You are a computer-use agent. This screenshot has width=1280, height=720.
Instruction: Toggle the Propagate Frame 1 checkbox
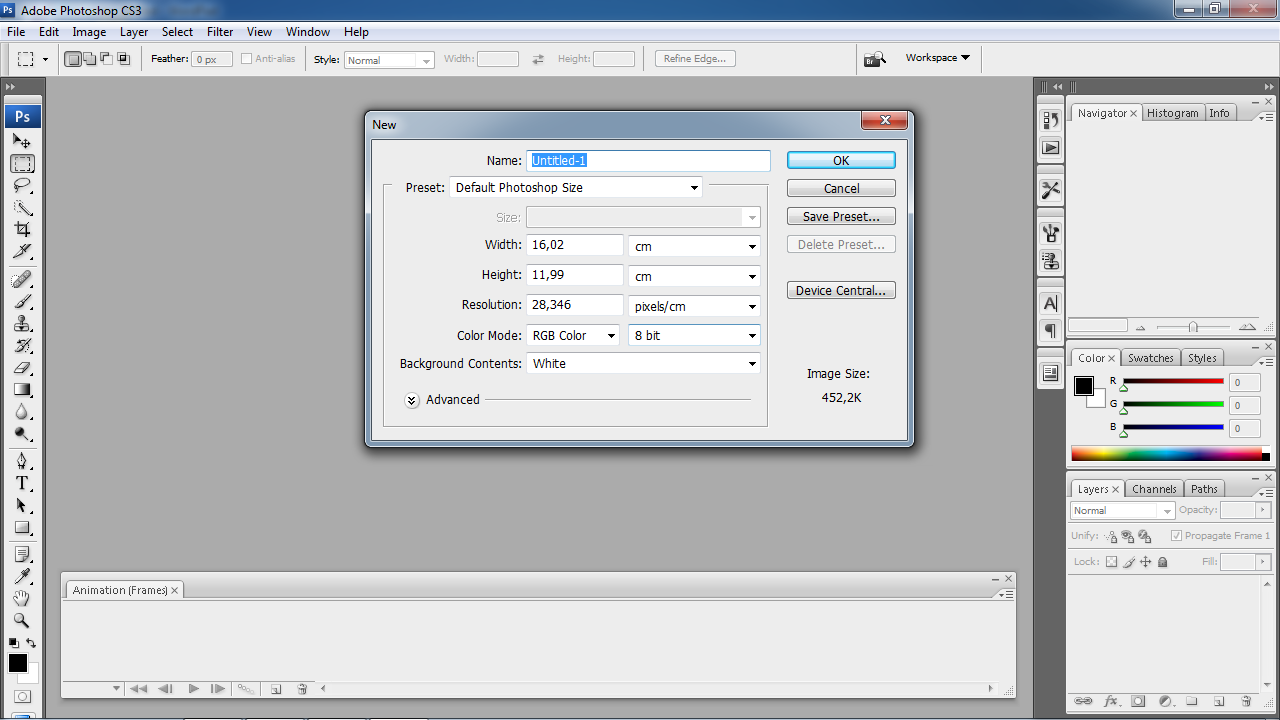[x=1176, y=536]
